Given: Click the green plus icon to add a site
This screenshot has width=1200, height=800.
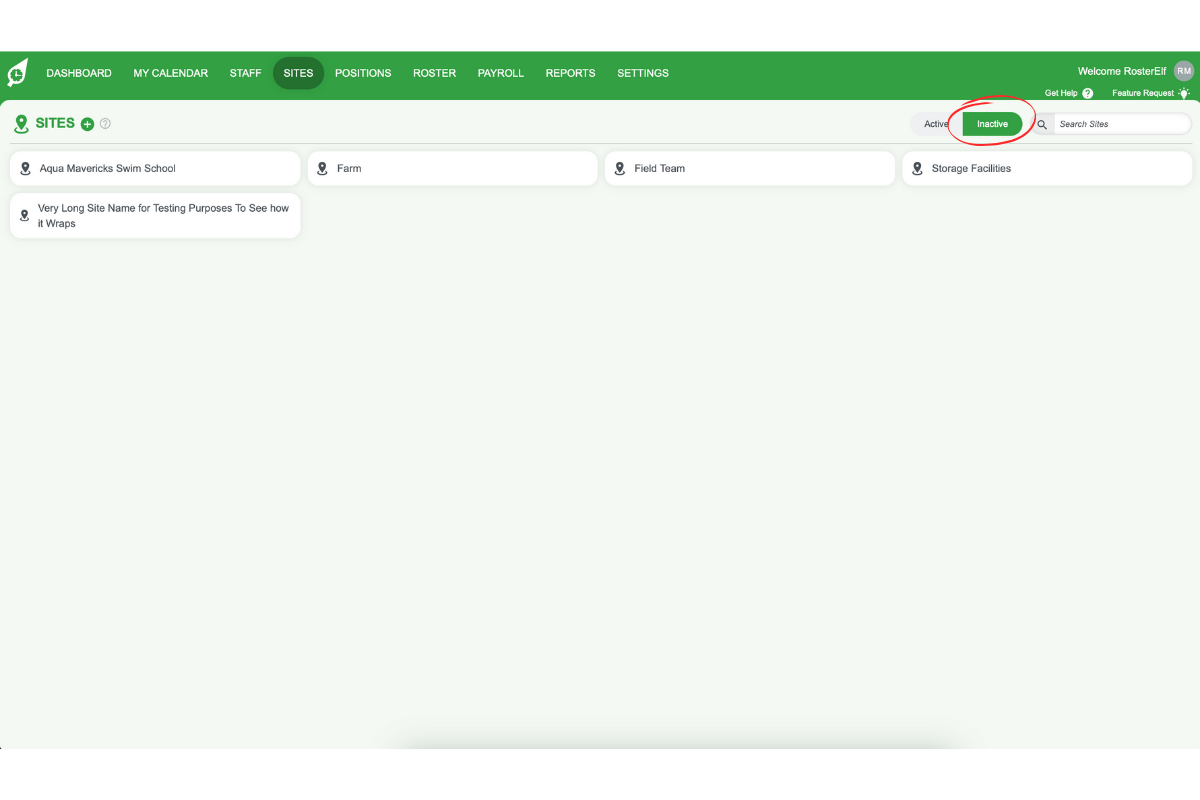Looking at the screenshot, I should [x=87, y=123].
